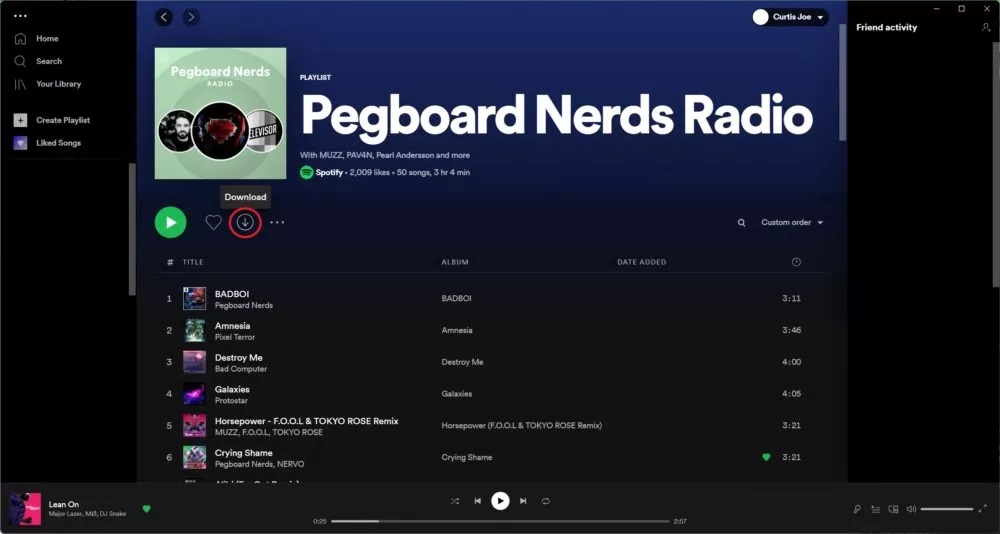This screenshot has height=534, width=1000.
Task: Enter full screen with the expand icon
Action: (x=982, y=508)
